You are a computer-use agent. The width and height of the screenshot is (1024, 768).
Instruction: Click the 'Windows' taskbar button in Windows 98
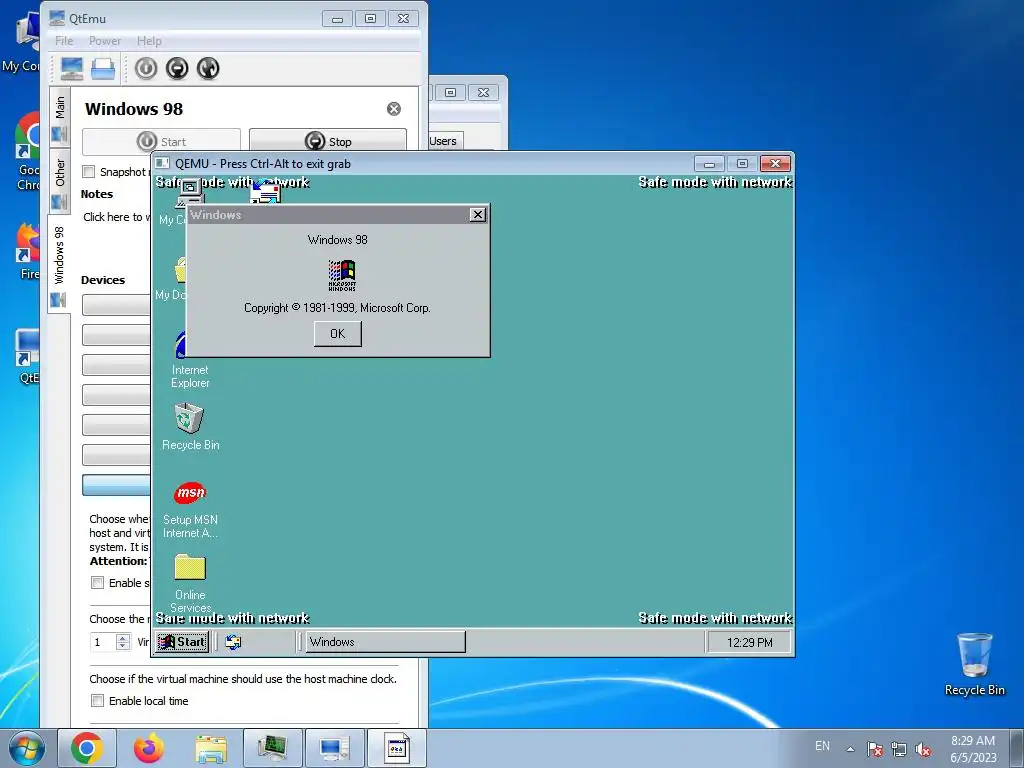[x=385, y=642]
